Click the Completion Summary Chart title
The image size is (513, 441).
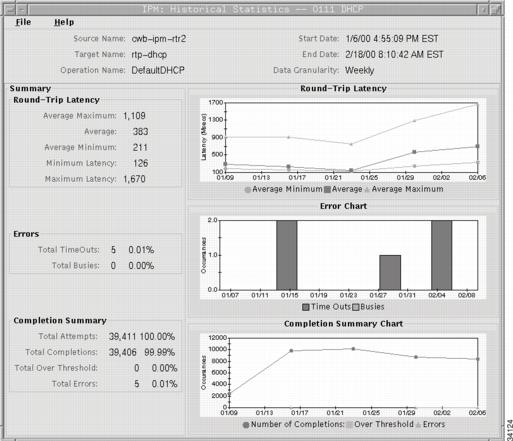click(x=343, y=324)
